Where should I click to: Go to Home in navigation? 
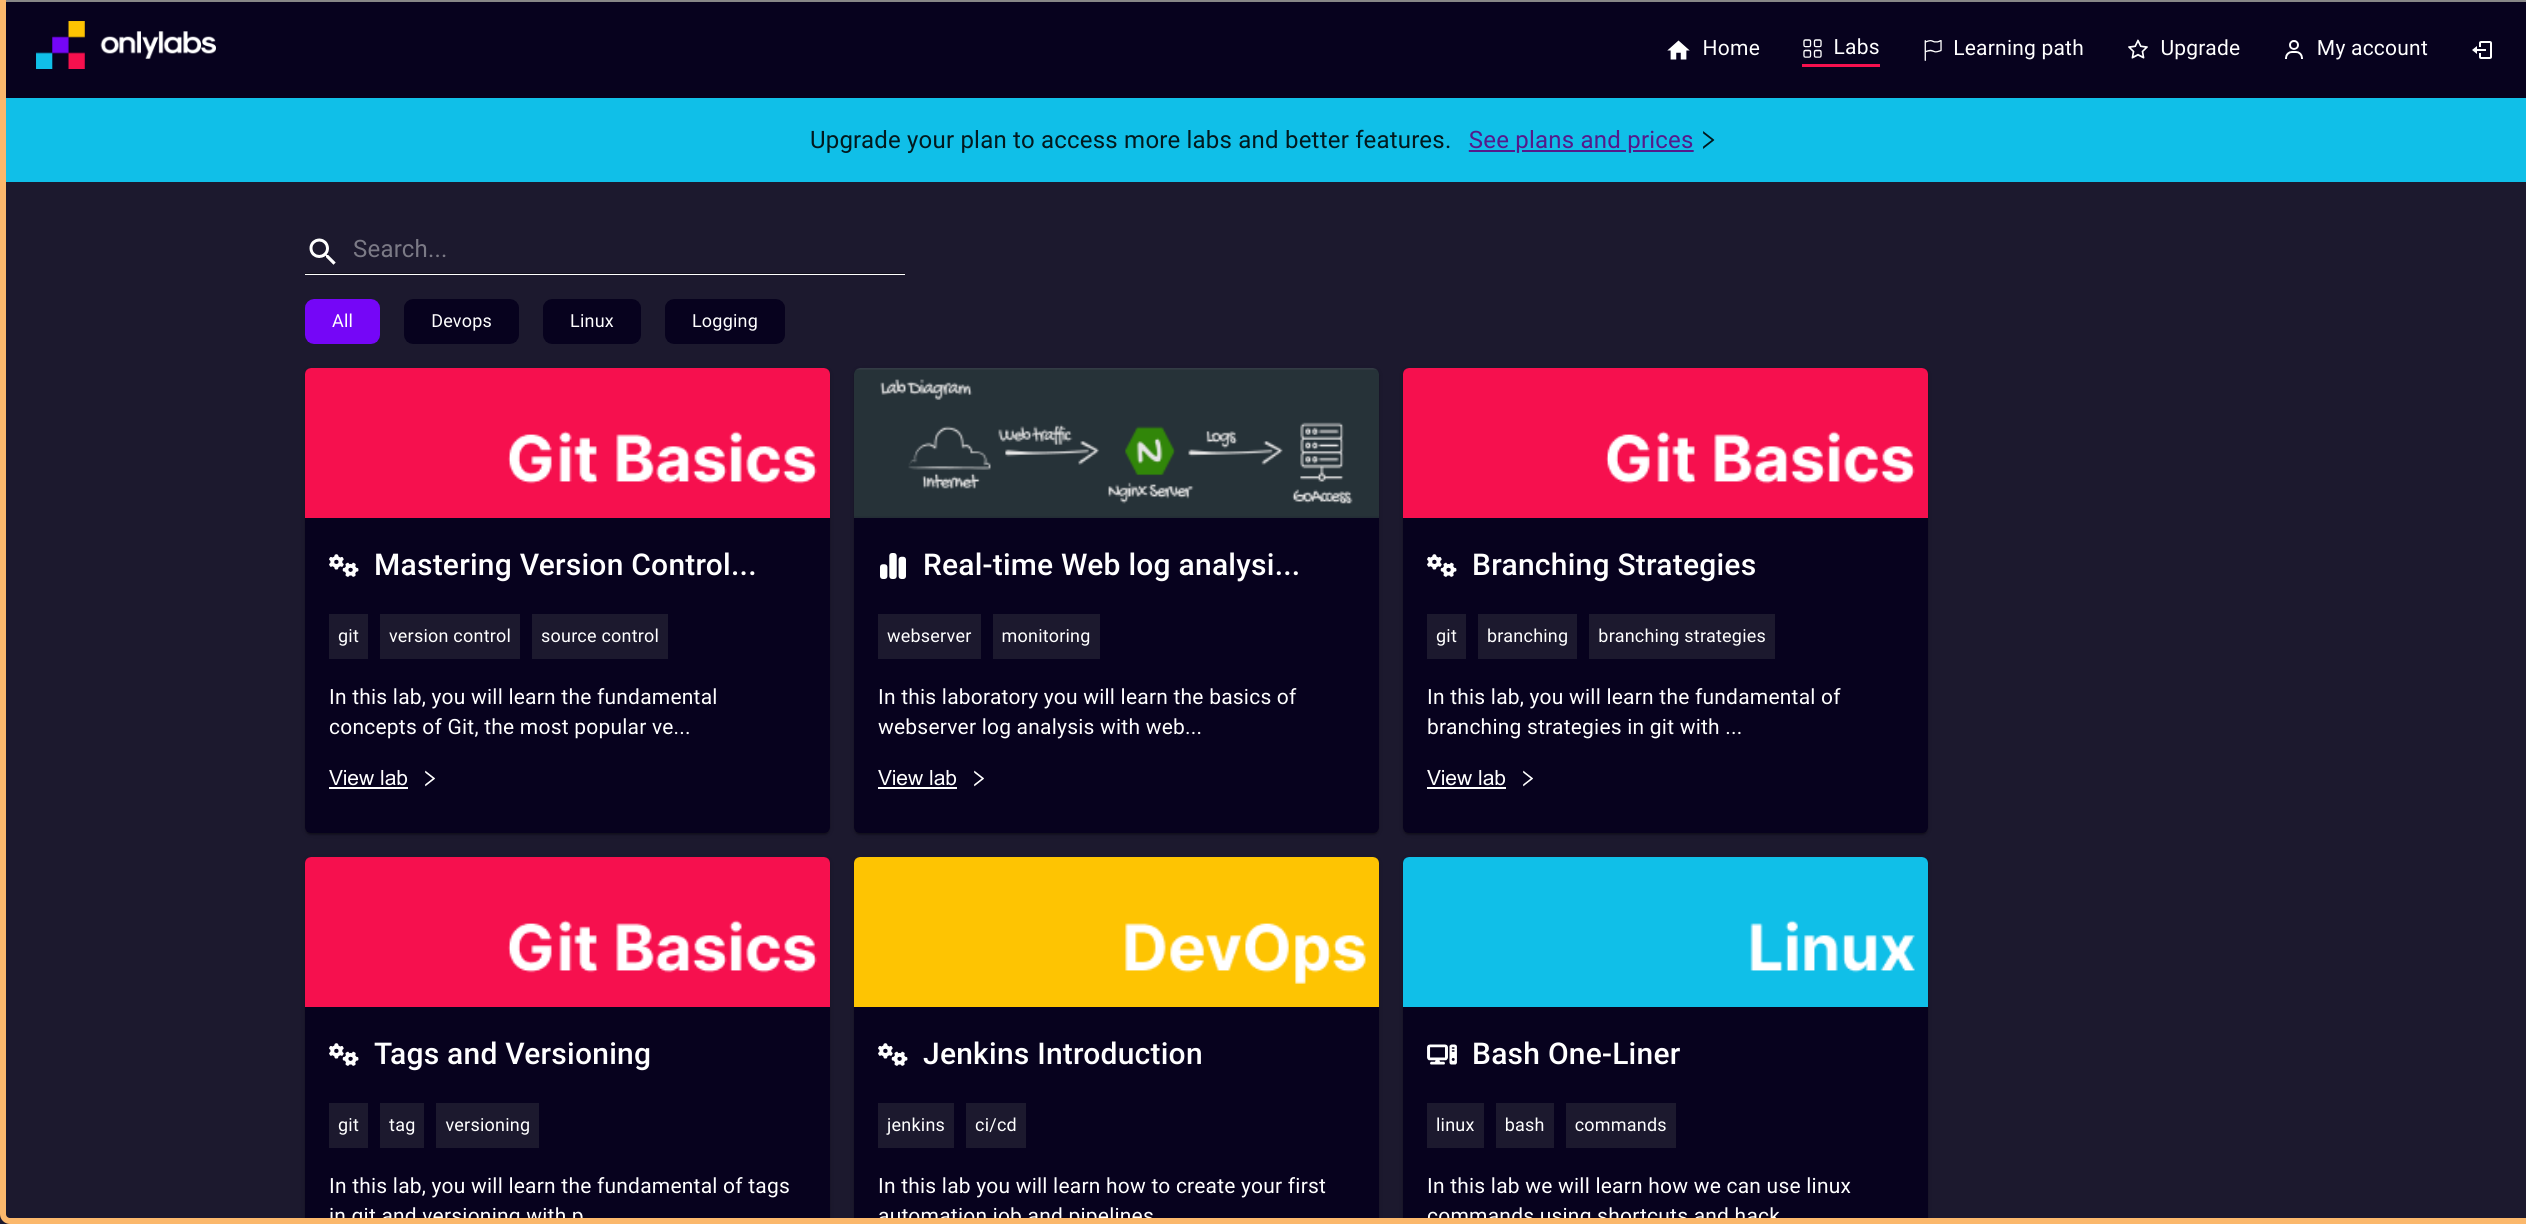(1713, 48)
